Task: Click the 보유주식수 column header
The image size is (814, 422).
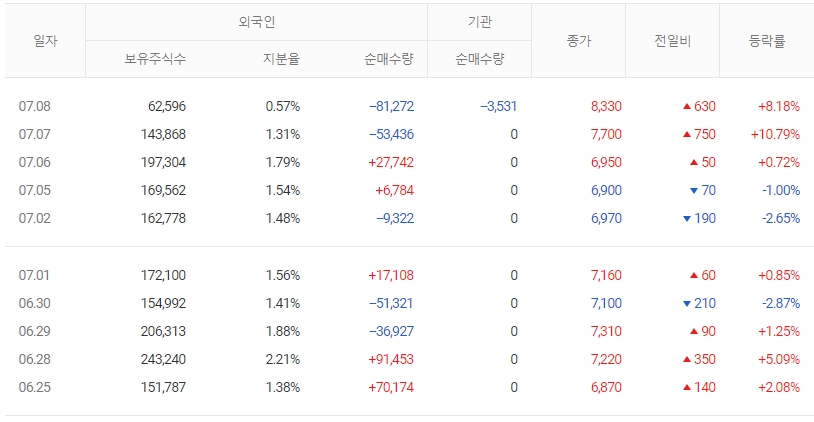Action: 155,59
